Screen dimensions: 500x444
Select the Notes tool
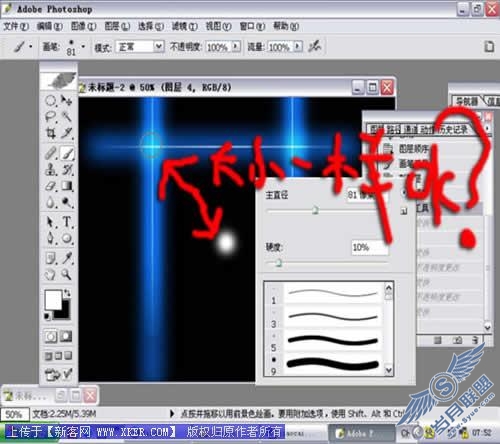pyautogui.click(x=50, y=258)
